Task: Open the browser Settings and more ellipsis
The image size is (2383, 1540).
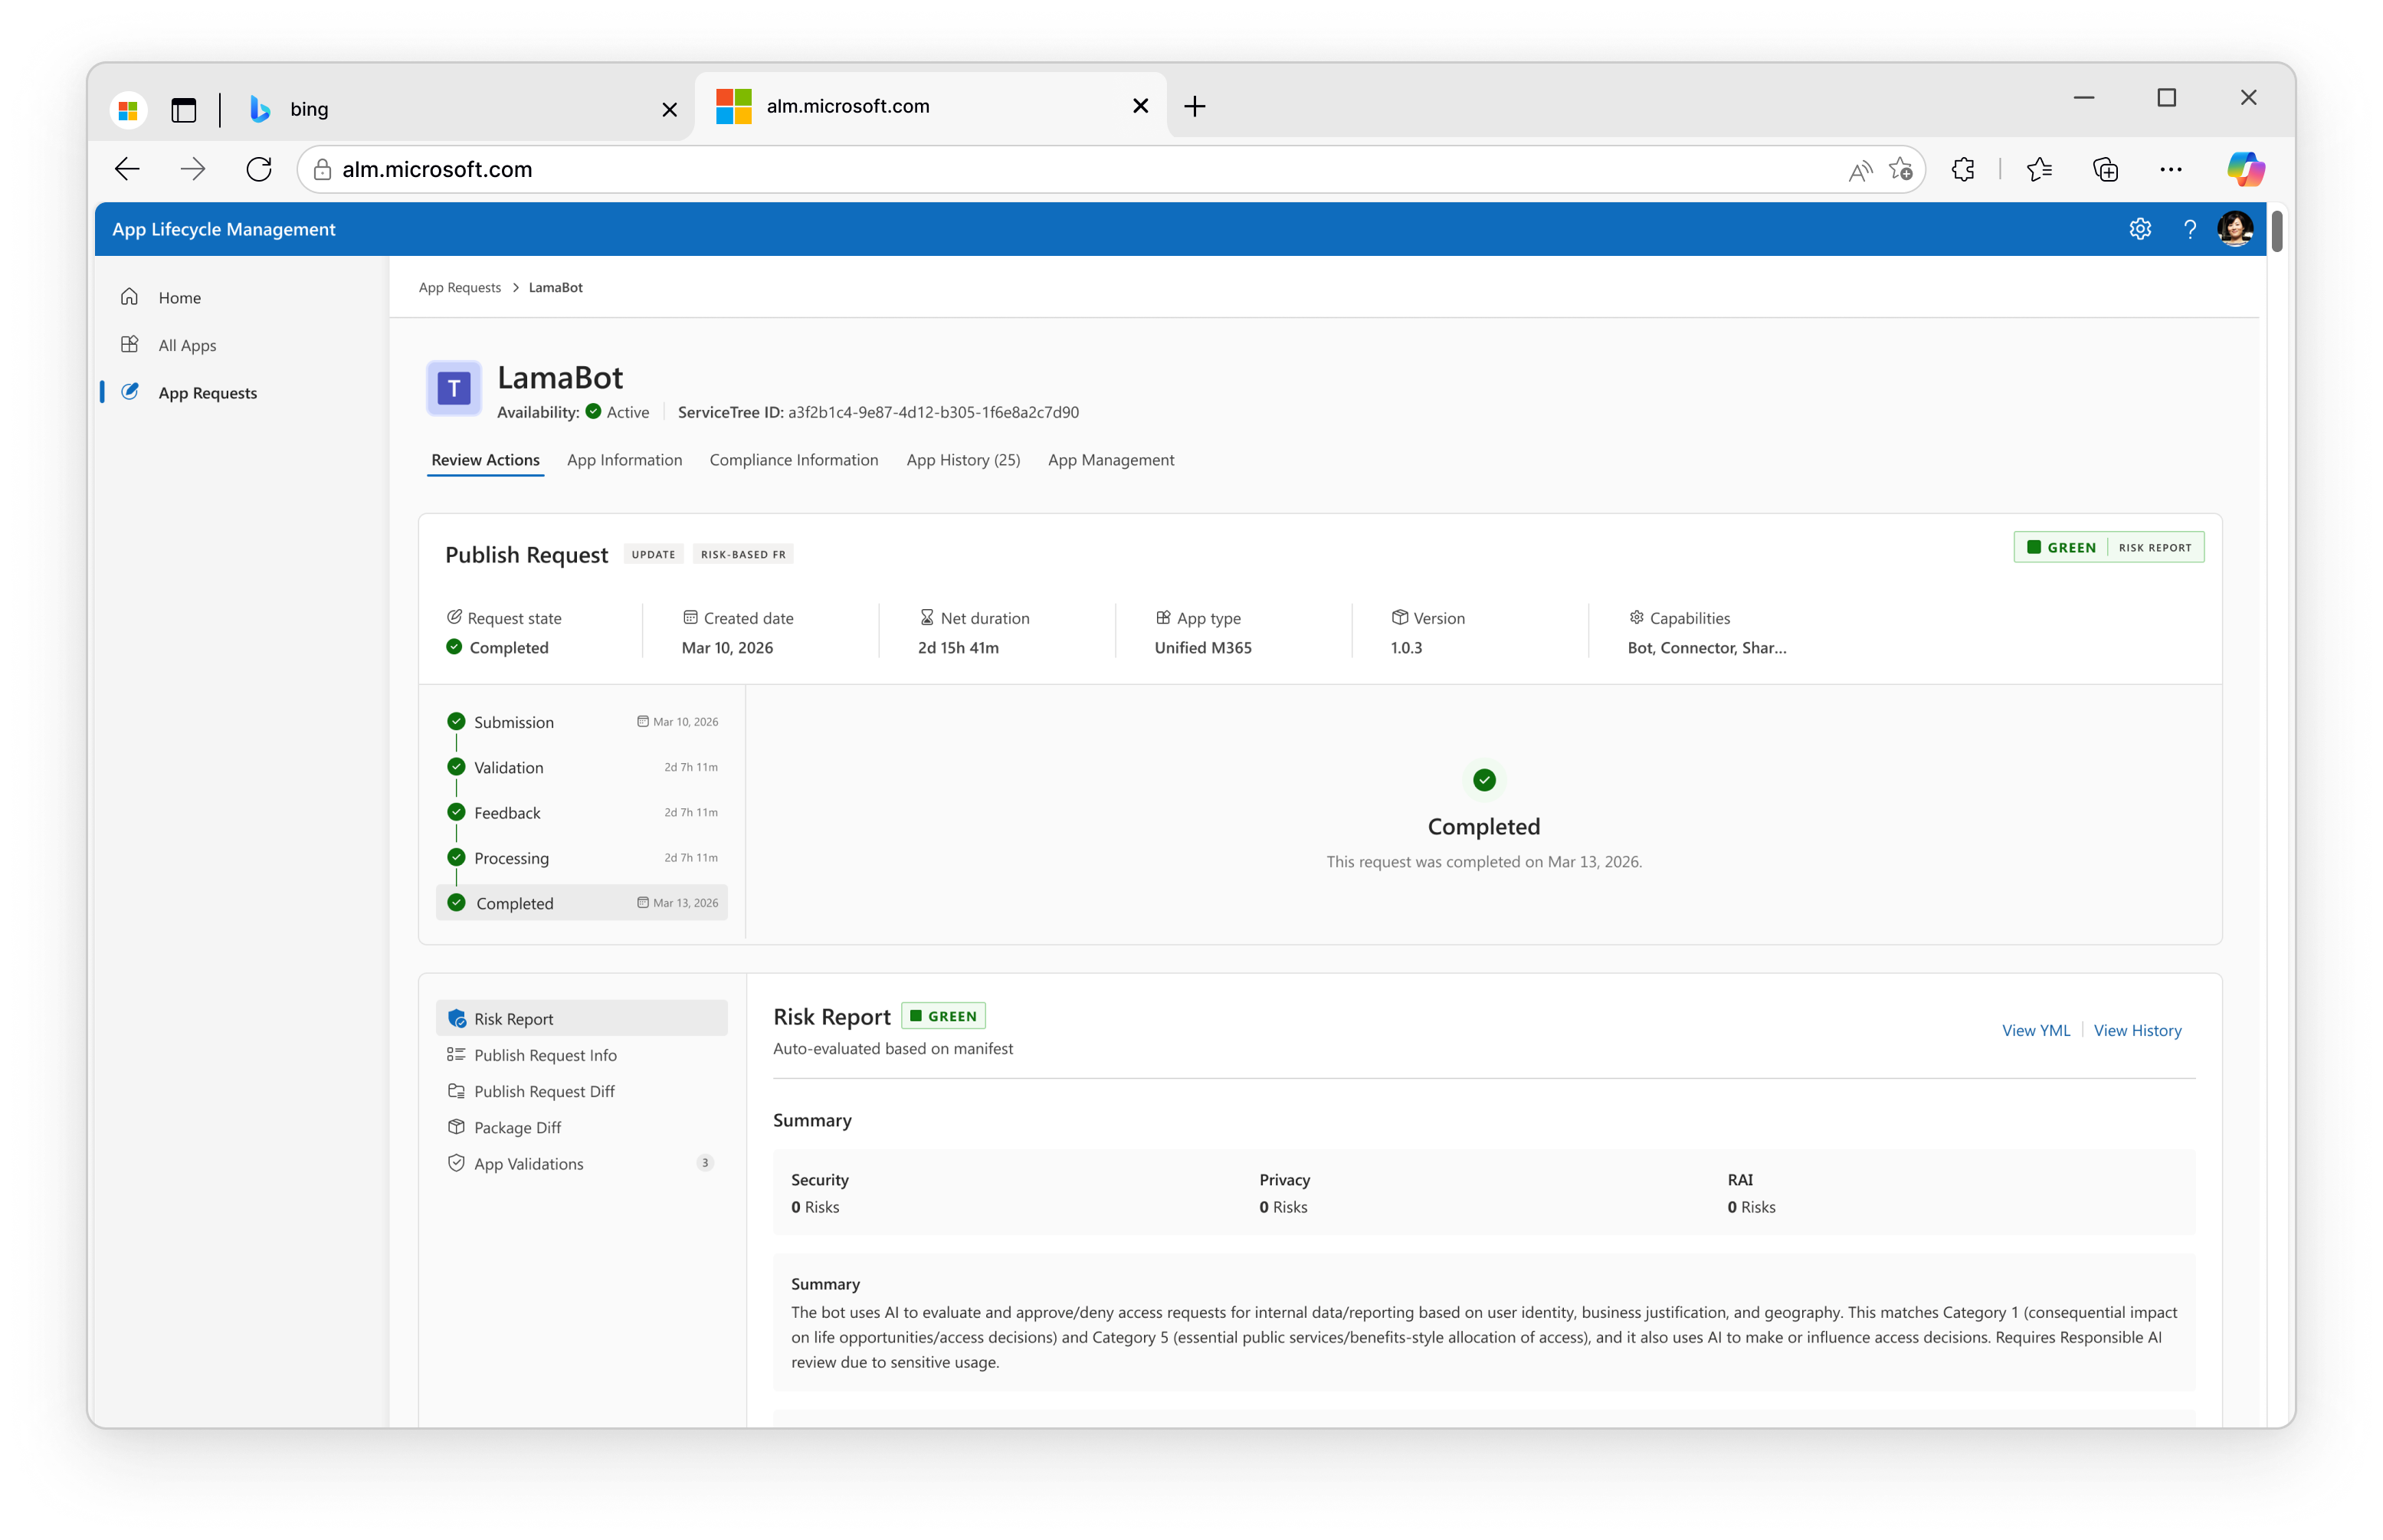Action: 2170,169
